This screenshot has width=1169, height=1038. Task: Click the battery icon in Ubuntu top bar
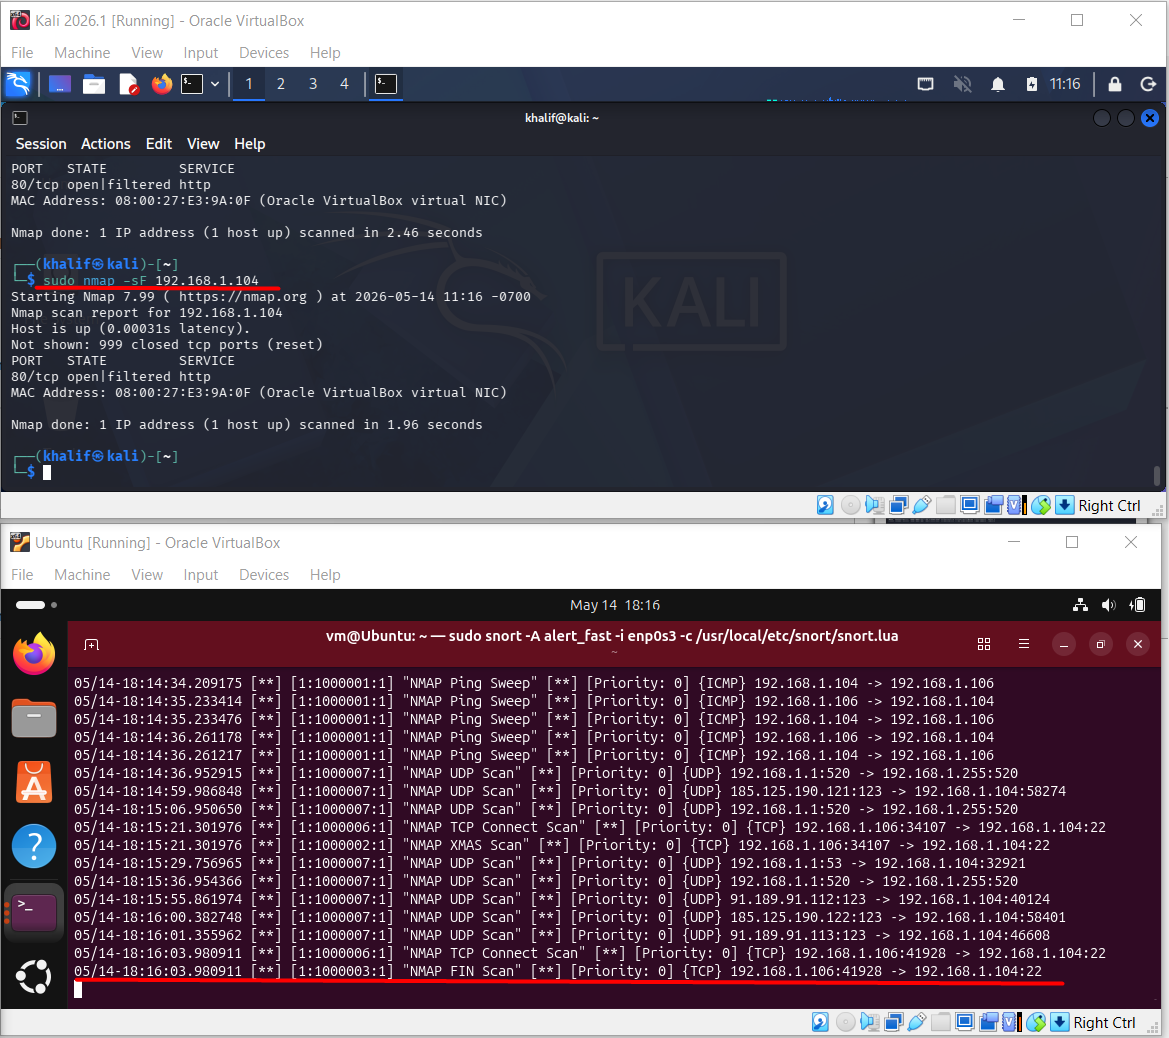[1138, 605]
